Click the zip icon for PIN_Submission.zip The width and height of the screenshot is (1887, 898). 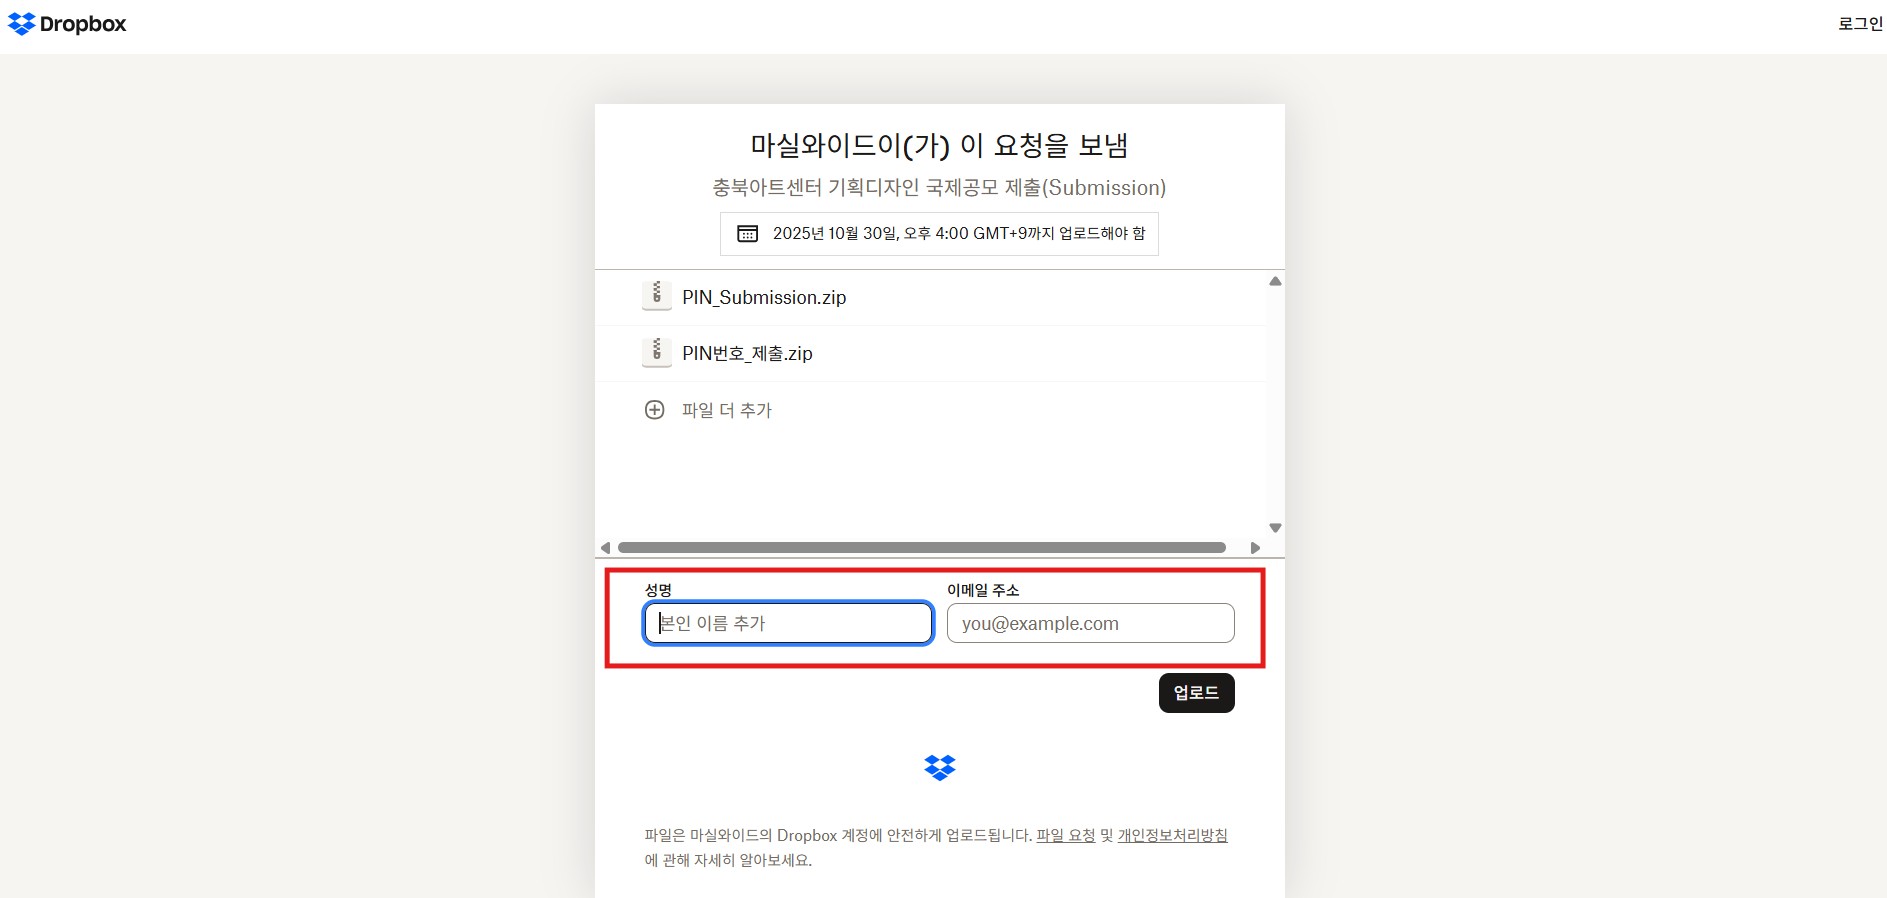coord(656,296)
